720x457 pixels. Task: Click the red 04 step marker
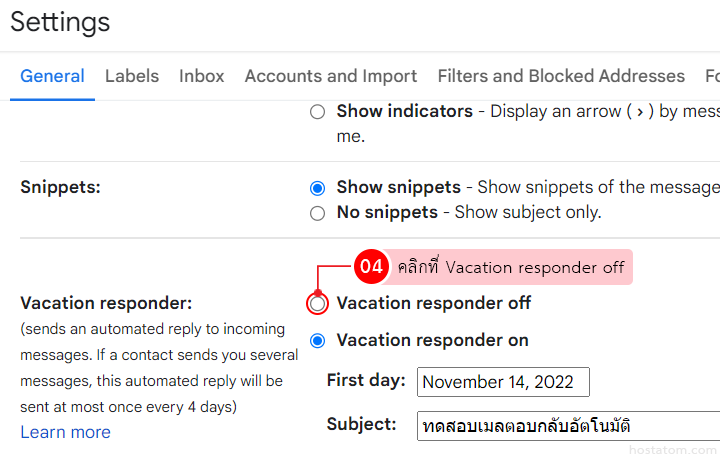pos(371,267)
